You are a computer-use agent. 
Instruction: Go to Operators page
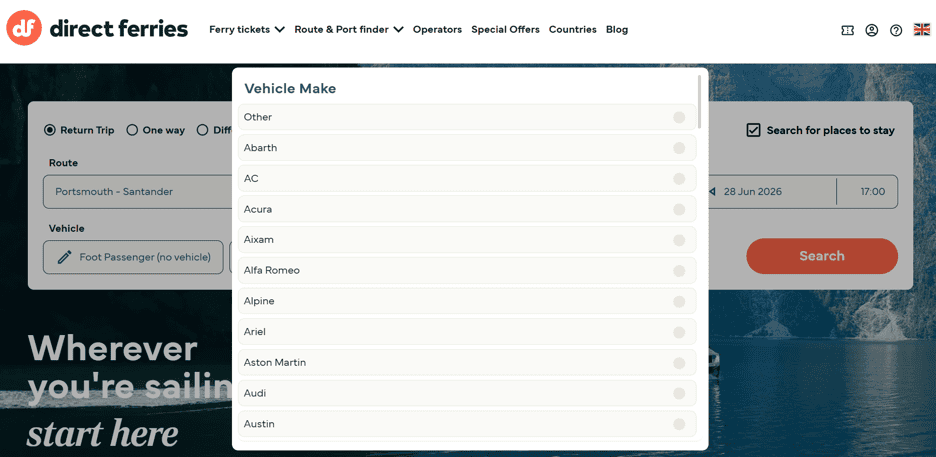tap(438, 29)
